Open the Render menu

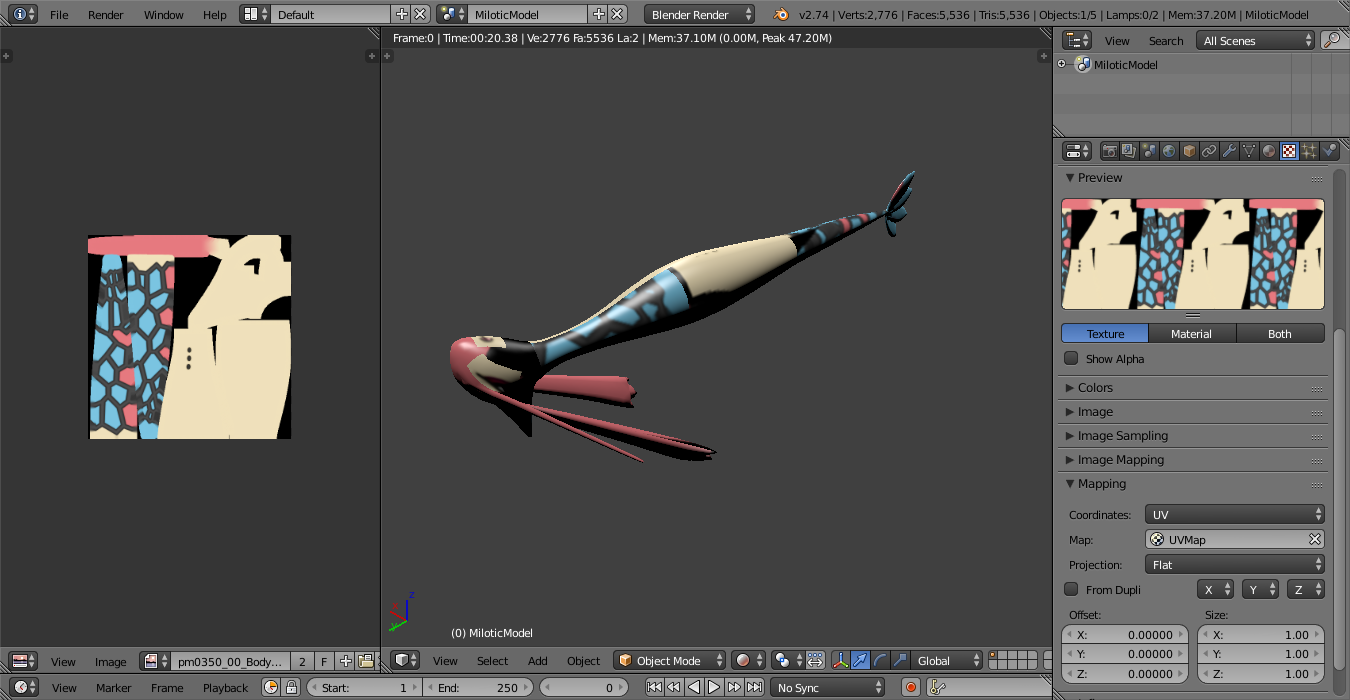[x=106, y=14]
